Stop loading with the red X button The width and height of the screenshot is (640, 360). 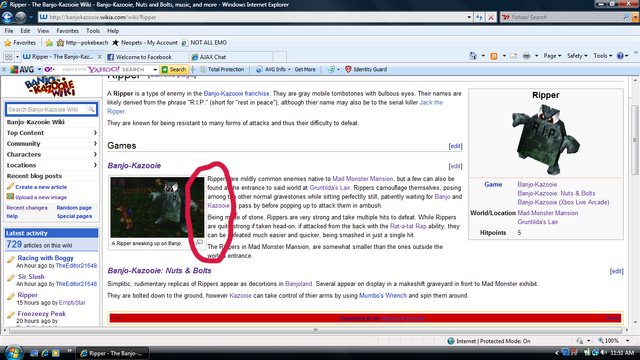[x=491, y=17]
